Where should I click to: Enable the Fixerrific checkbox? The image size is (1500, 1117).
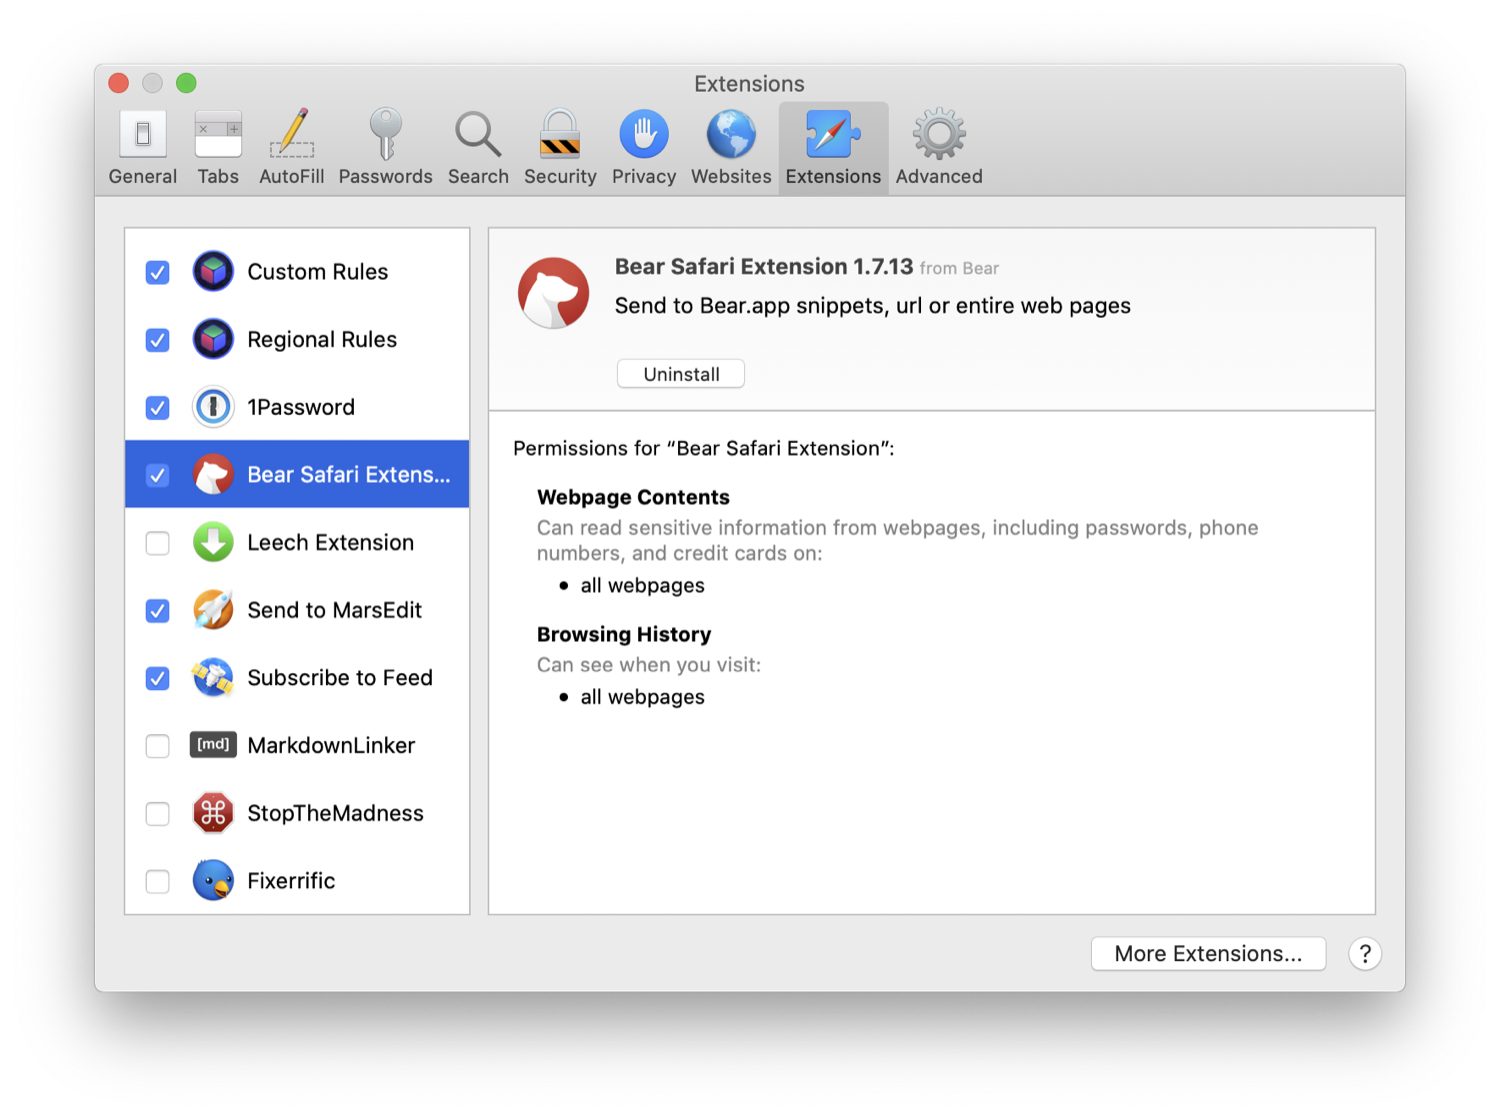coord(157,882)
